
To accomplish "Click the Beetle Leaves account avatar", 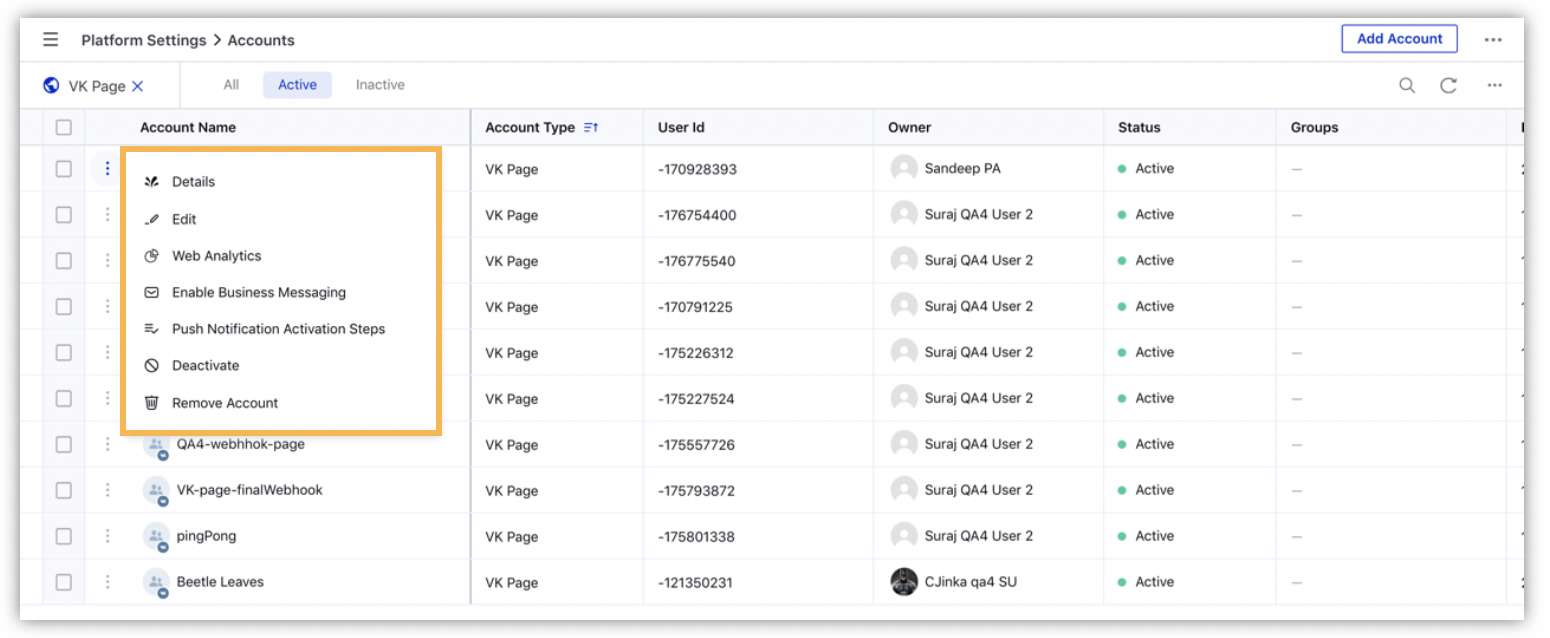I will click(x=156, y=583).
